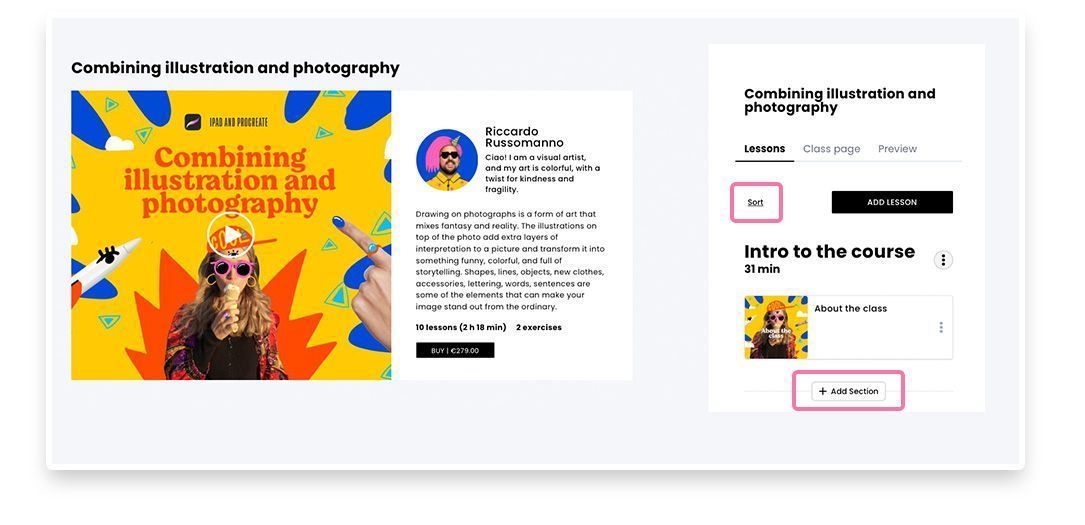This screenshot has height=525, width=1085.
Task: Click the instructor name Riccardo Russomanno
Action: (524, 137)
